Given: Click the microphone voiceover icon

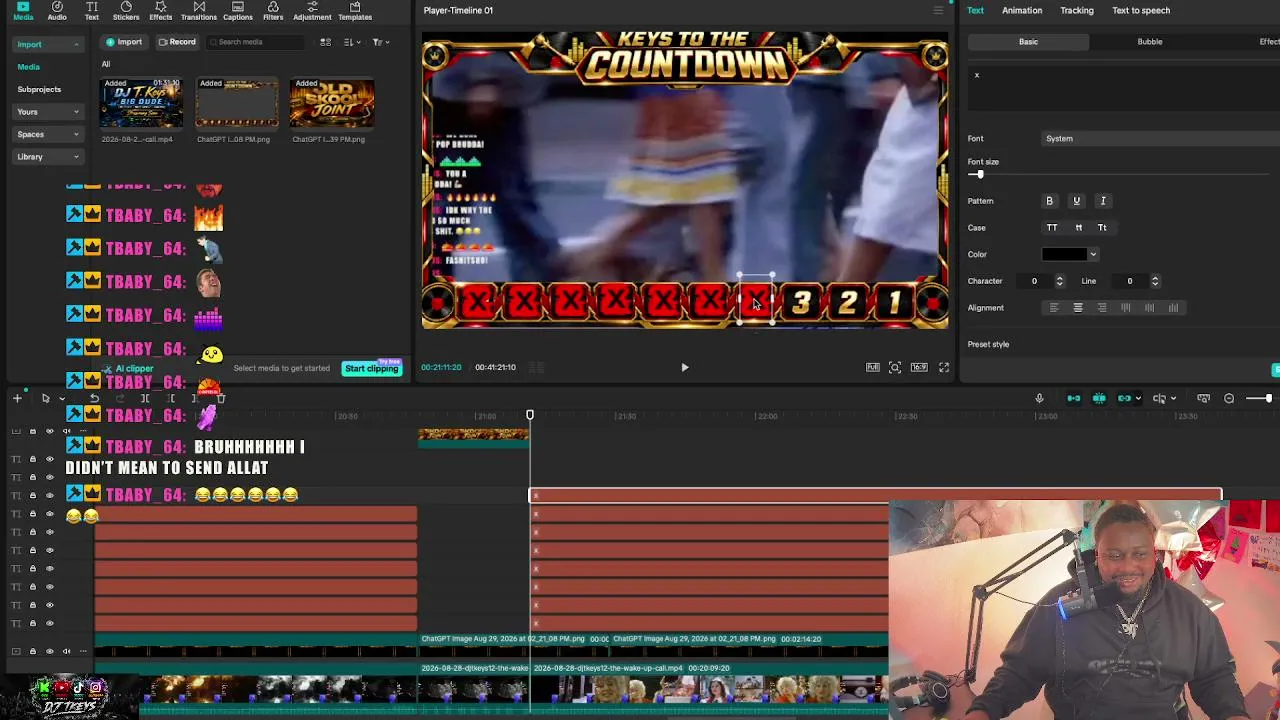Looking at the screenshot, I should 1039,398.
